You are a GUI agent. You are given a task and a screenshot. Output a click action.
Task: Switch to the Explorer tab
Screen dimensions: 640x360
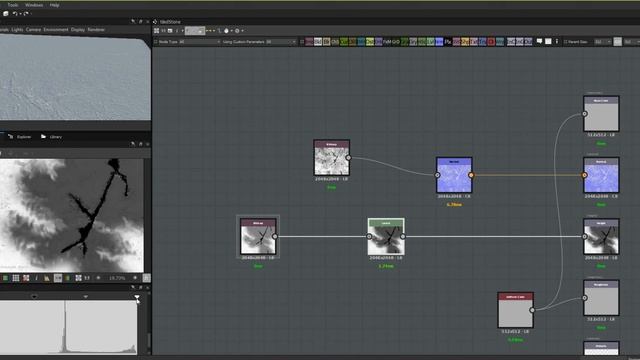(x=20, y=137)
